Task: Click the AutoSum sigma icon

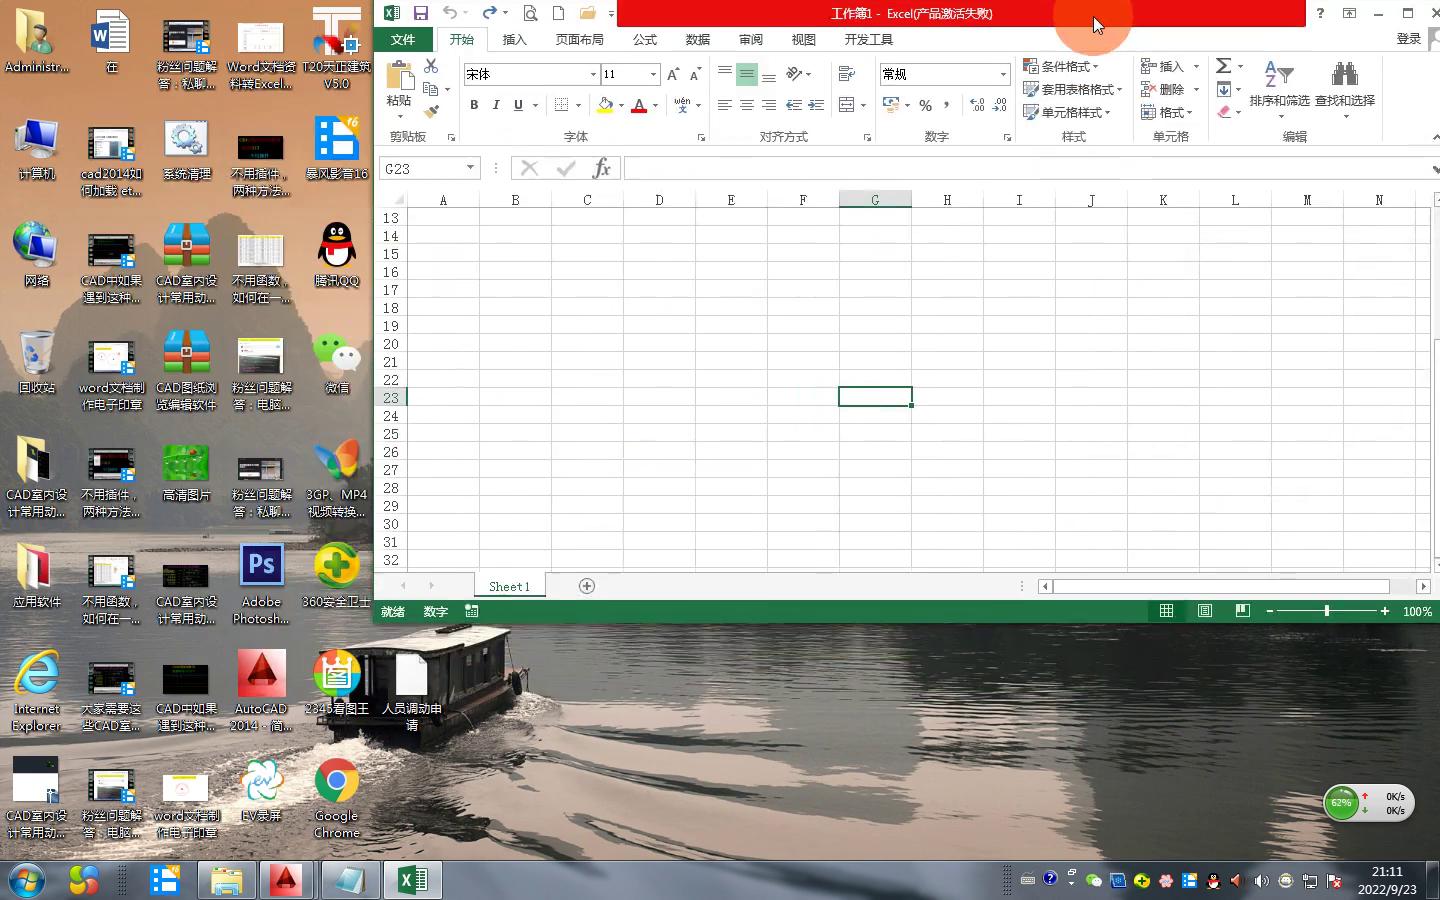Action: [1223, 66]
